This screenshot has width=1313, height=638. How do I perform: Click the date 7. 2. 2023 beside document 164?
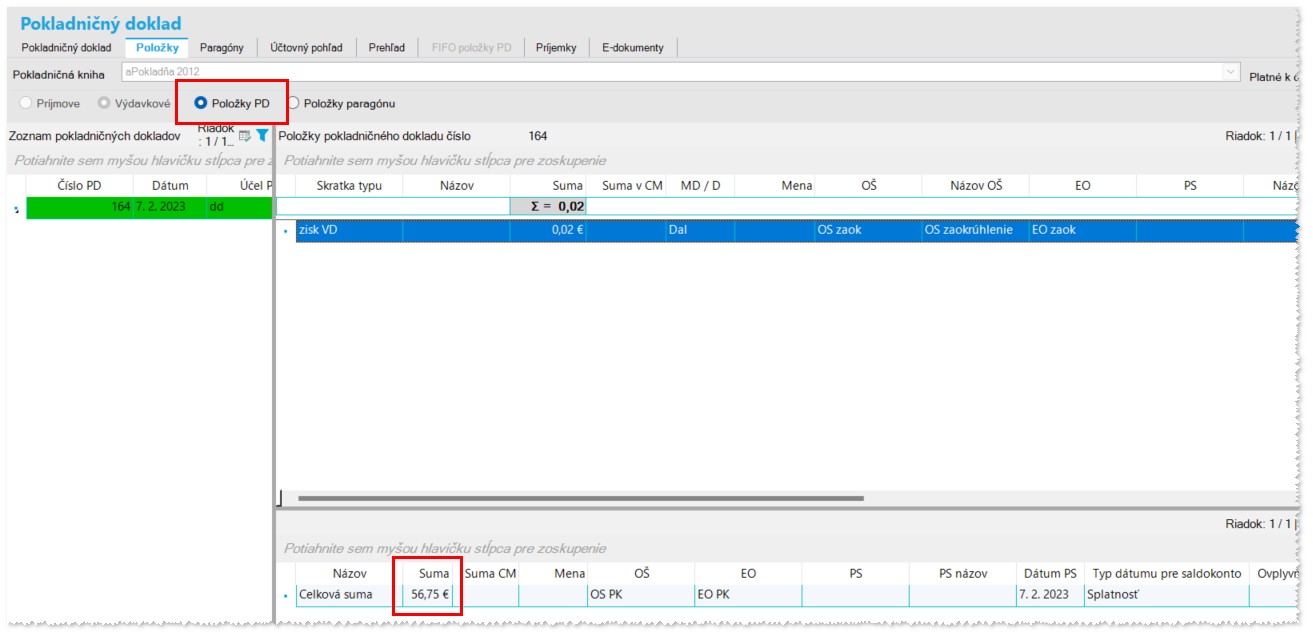169,208
